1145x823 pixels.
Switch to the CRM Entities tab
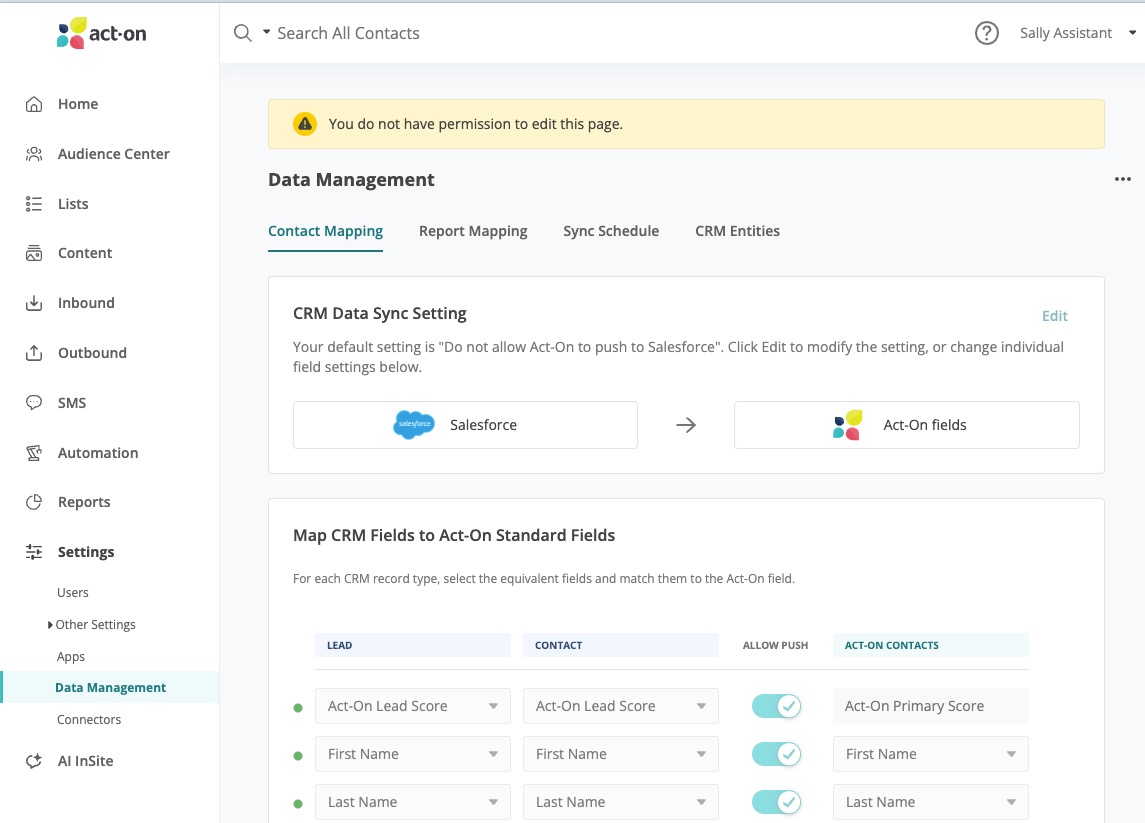738,231
